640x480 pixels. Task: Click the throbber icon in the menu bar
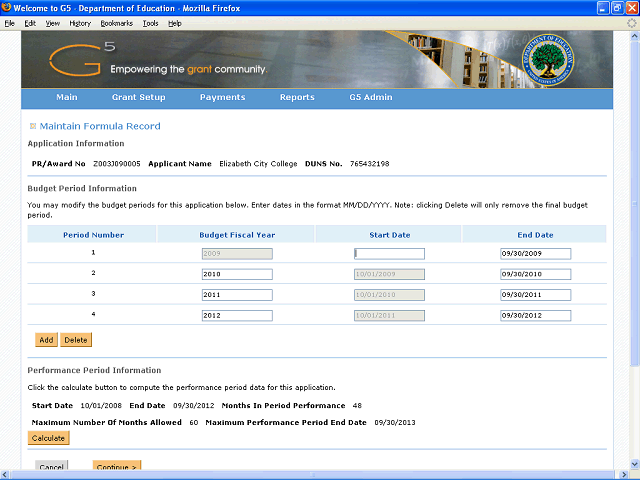coord(631,23)
